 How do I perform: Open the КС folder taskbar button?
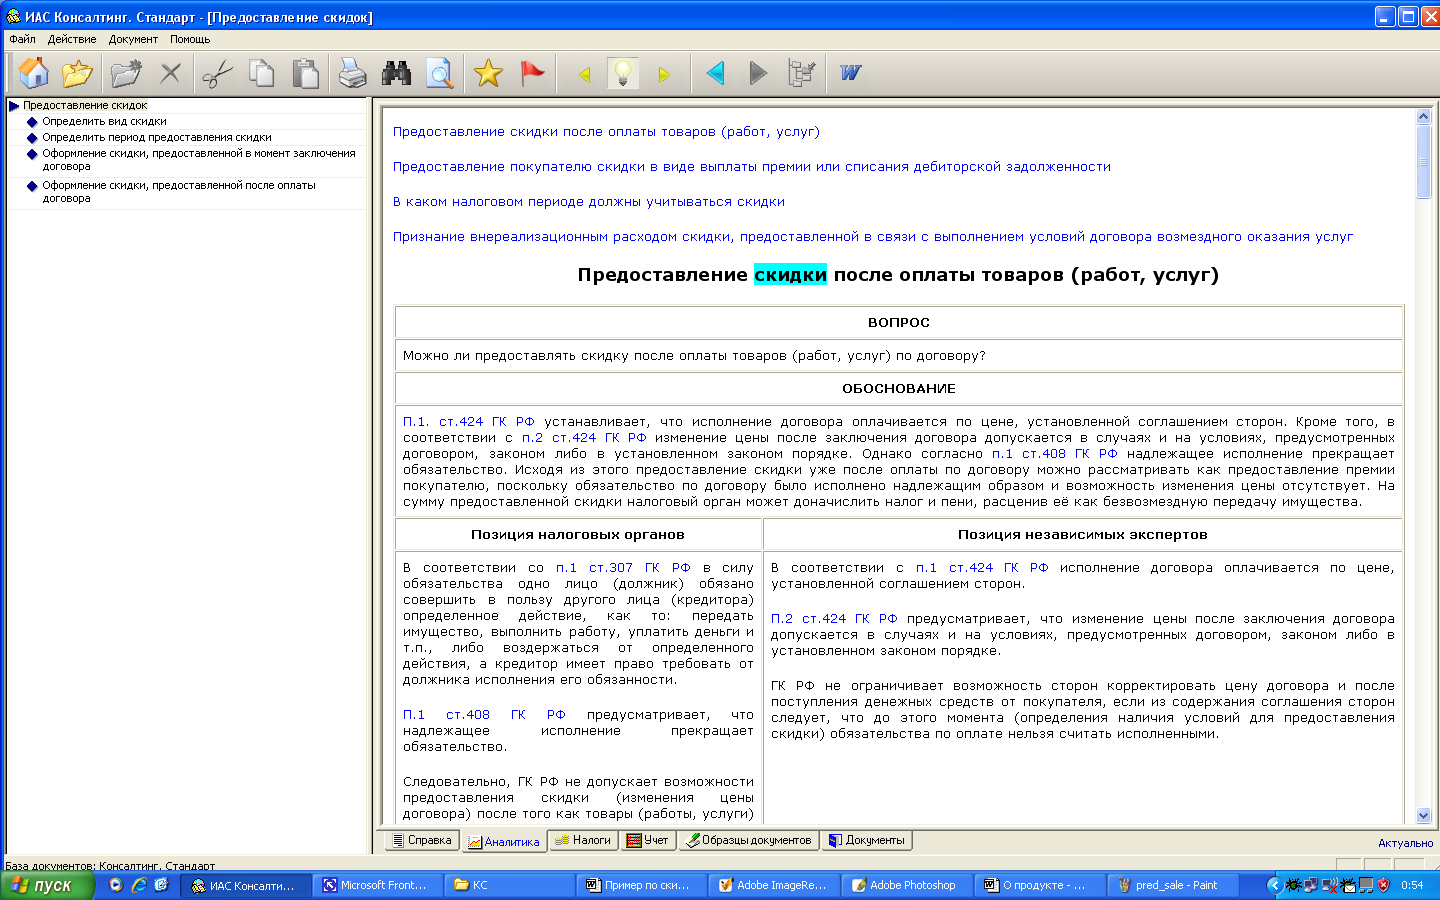509,885
